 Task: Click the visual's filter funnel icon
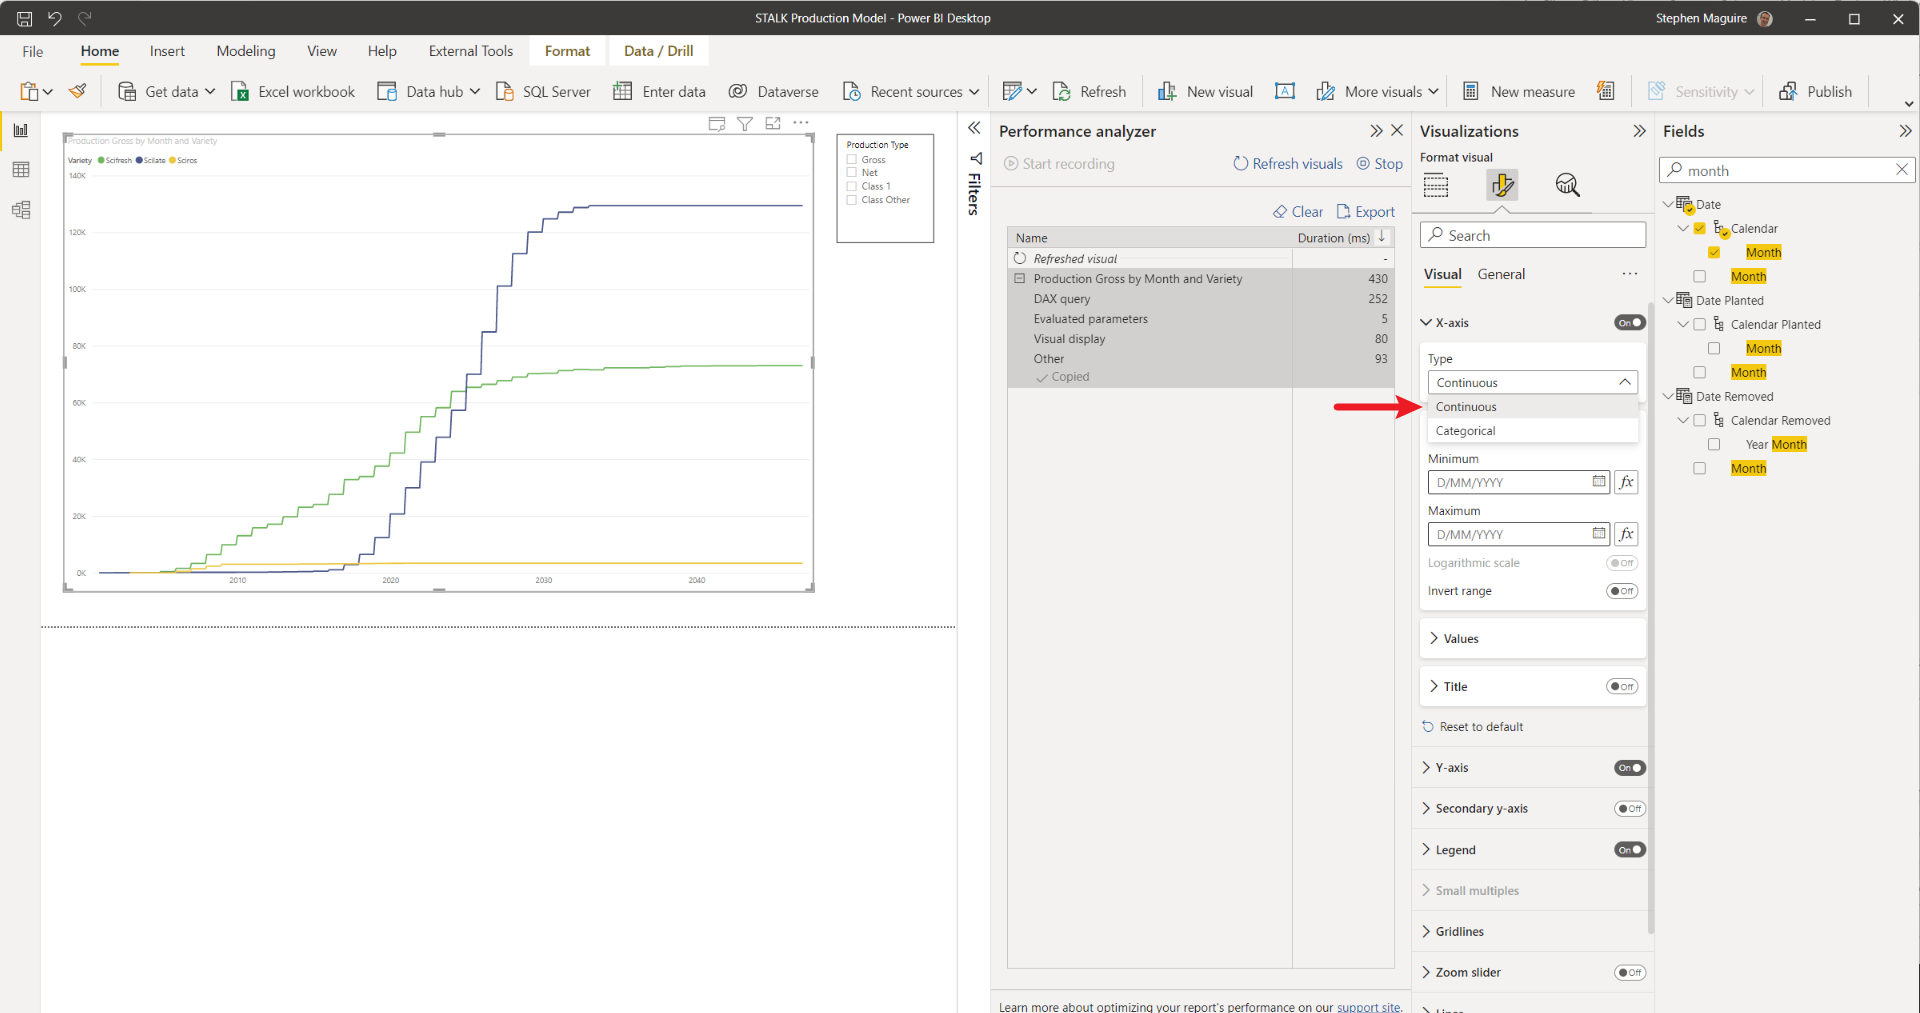tap(745, 123)
